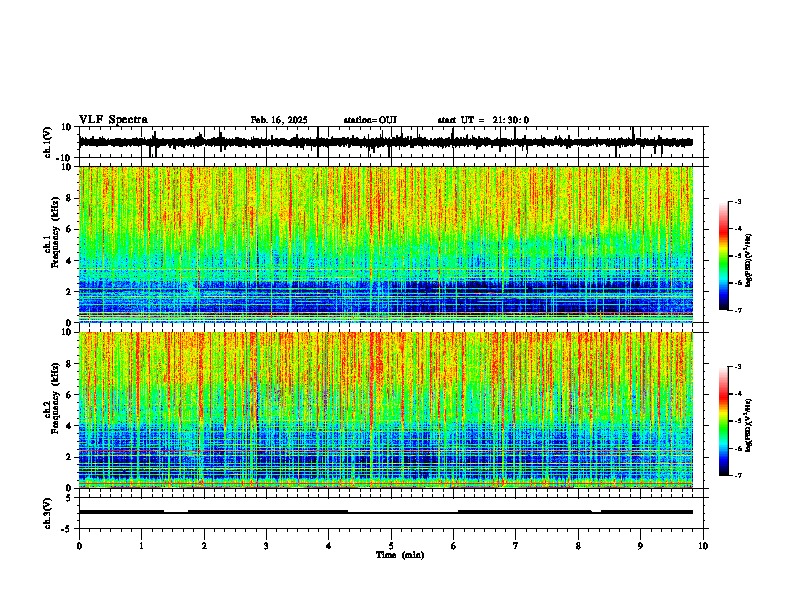Click the "station=OUI" label
792x612 pixels.
370,120
